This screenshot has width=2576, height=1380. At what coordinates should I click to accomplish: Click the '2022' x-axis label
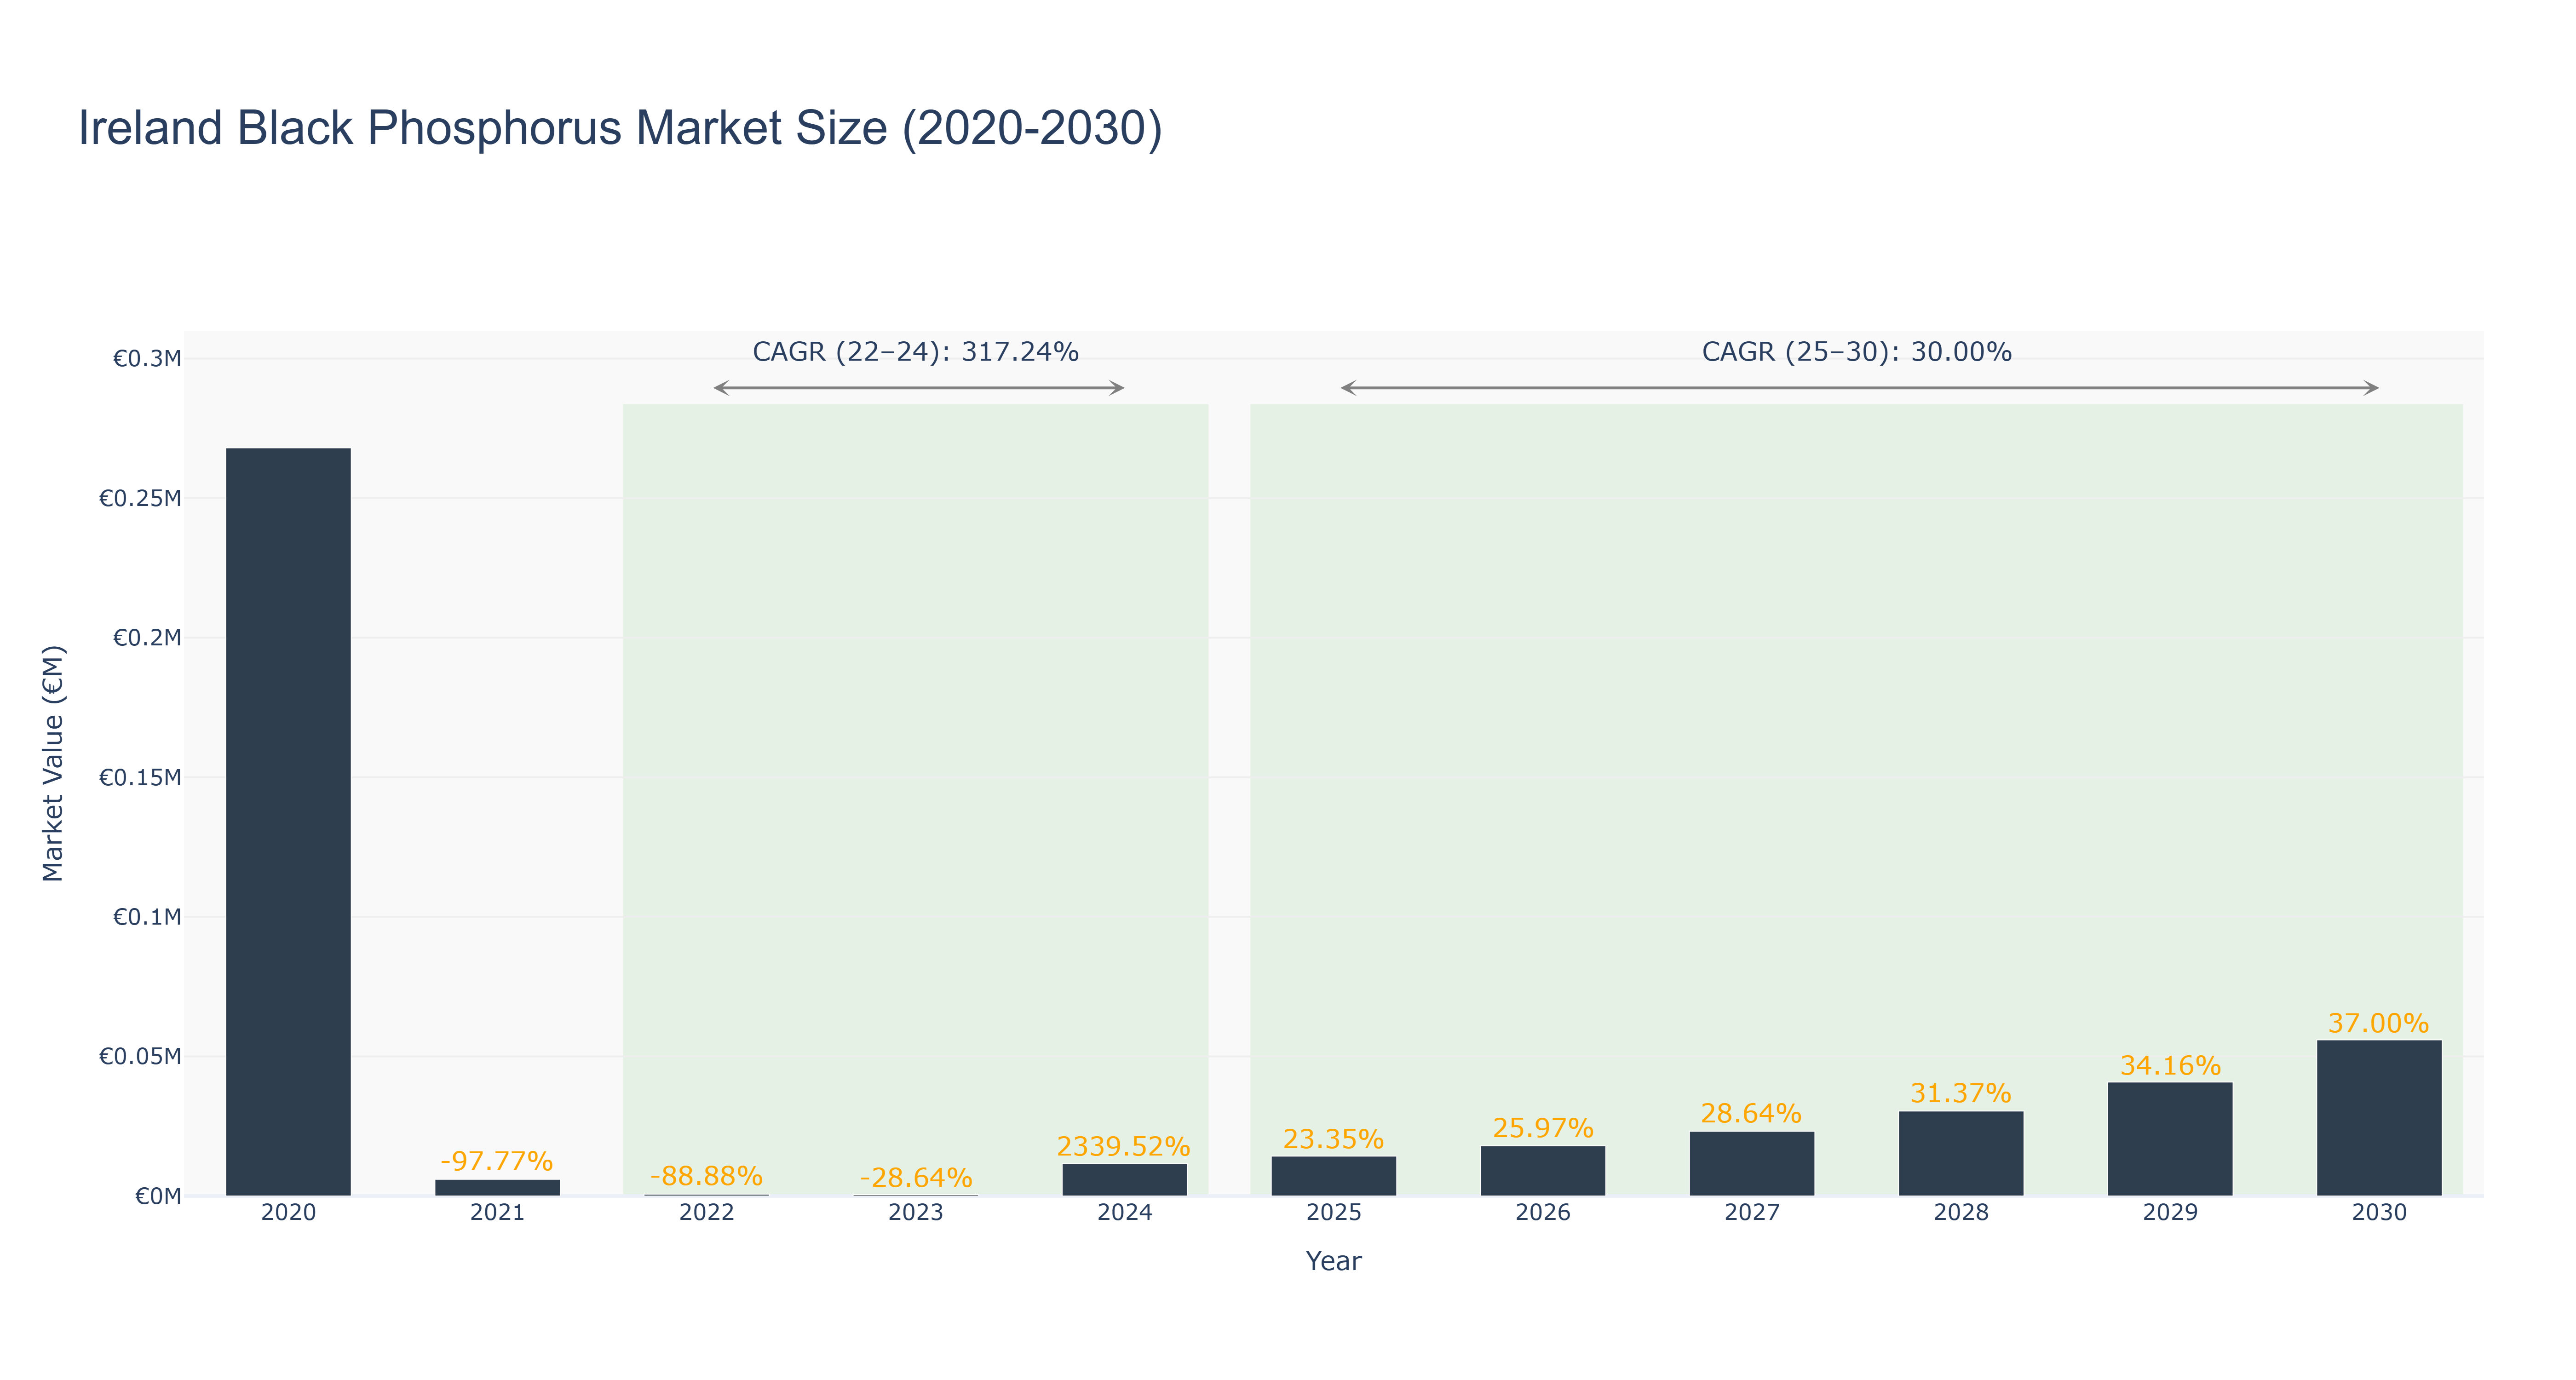point(706,1213)
